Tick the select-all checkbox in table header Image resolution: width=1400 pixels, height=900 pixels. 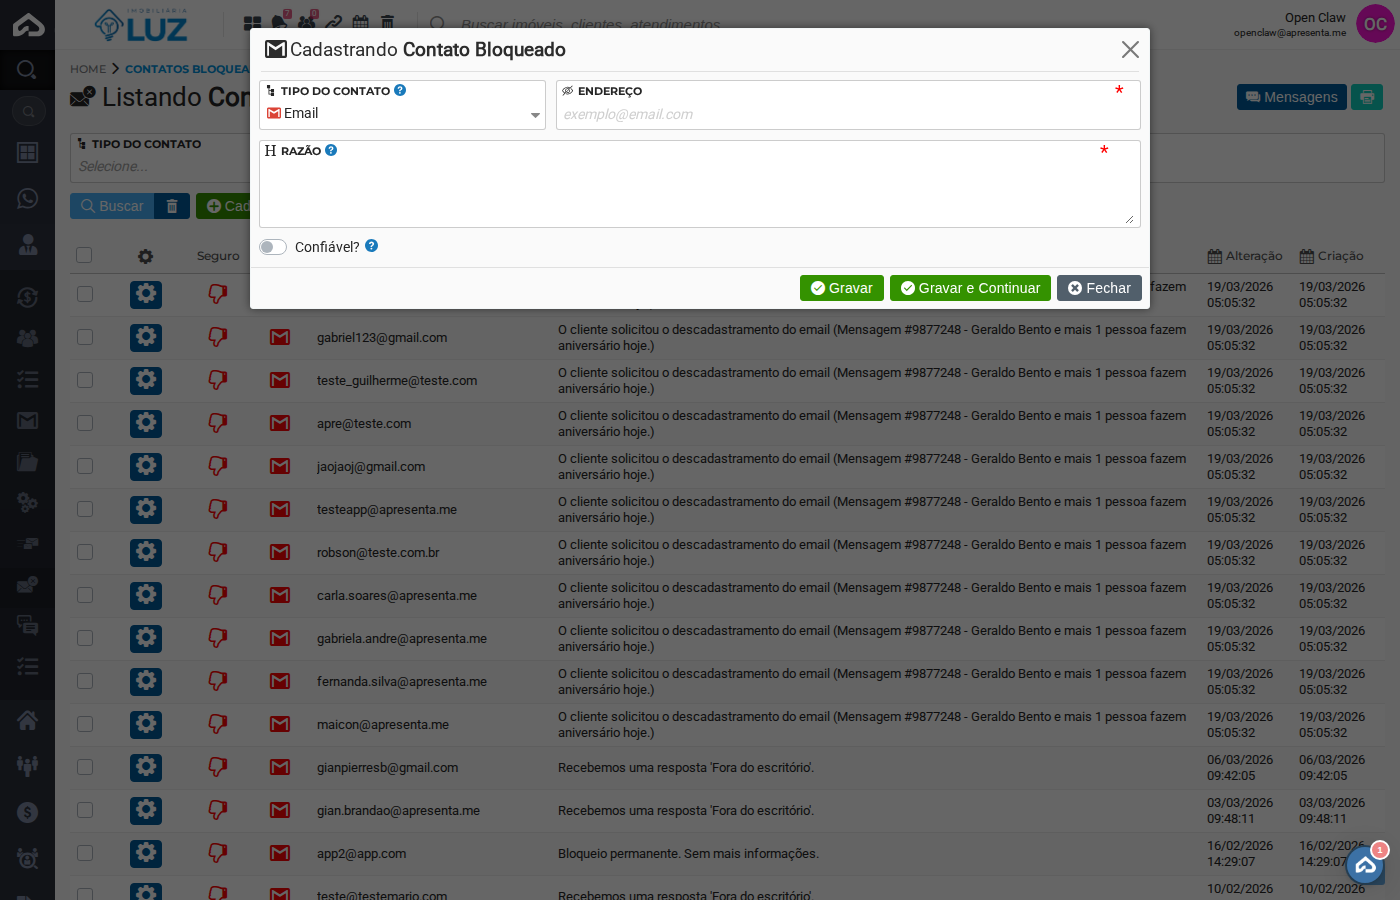pos(84,255)
